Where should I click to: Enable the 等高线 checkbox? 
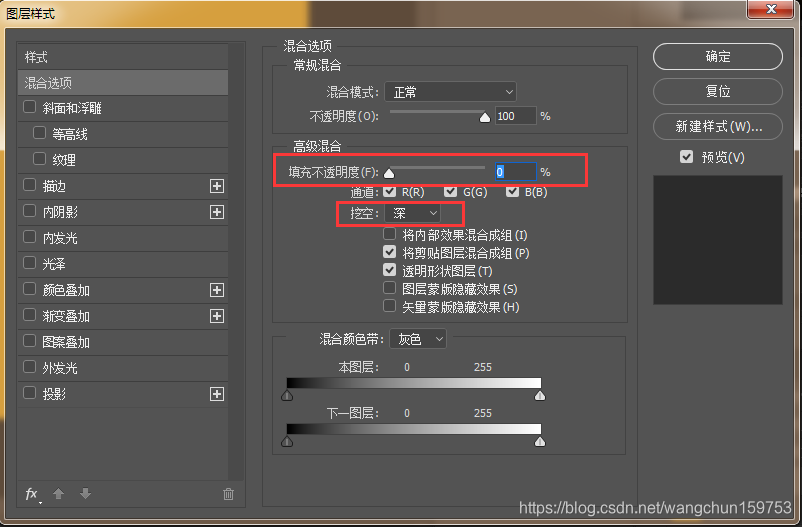39,133
